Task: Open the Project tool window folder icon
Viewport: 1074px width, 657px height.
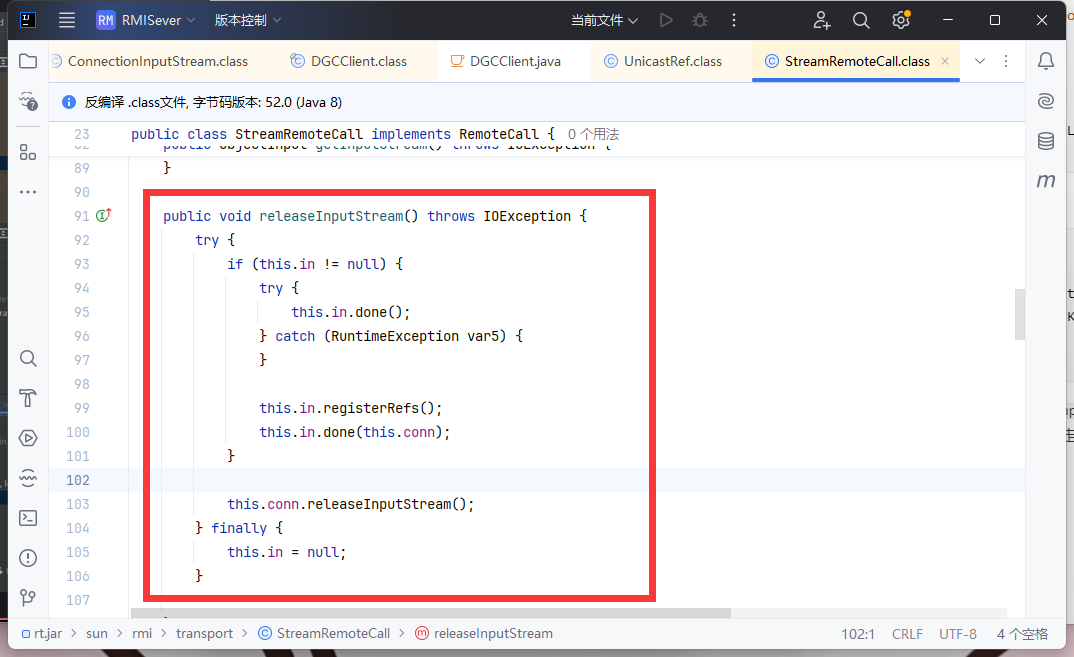Action: click(28, 61)
